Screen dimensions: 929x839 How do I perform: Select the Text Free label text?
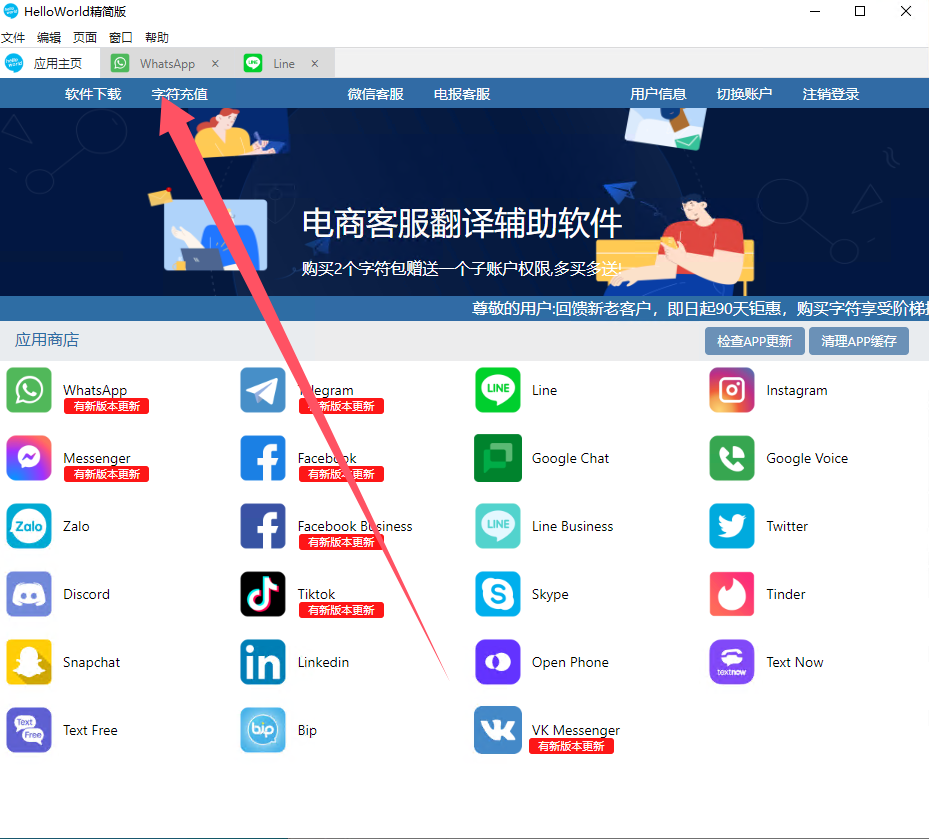pos(90,730)
